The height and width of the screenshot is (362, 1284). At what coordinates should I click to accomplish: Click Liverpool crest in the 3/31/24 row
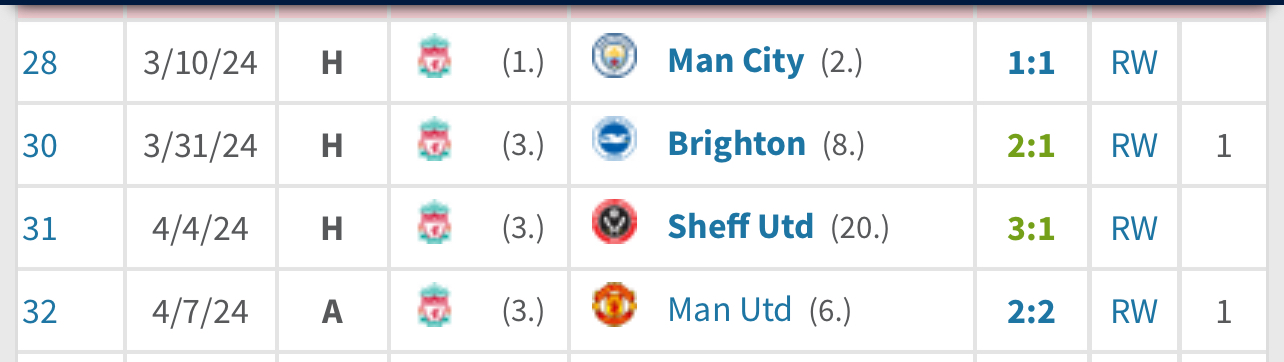coord(435,141)
